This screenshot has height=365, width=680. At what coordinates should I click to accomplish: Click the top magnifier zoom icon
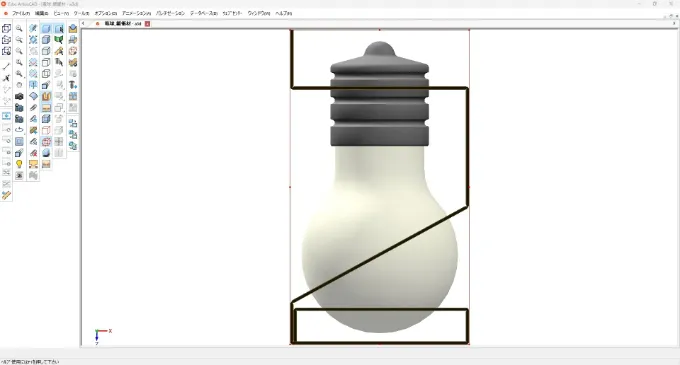[19, 29]
